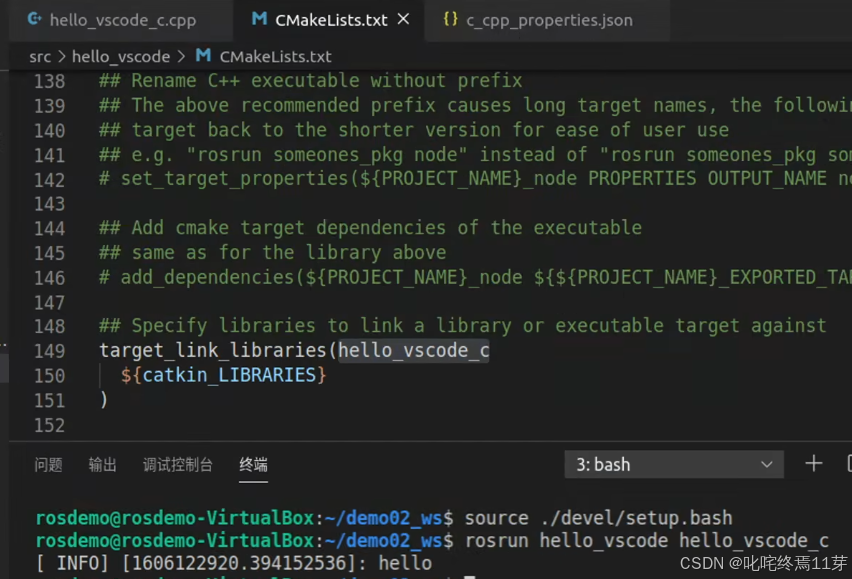This screenshot has width=852, height=579.
Task: Open the 调试控制台 (Debug Console) panel tab
Action: click(x=178, y=465)
